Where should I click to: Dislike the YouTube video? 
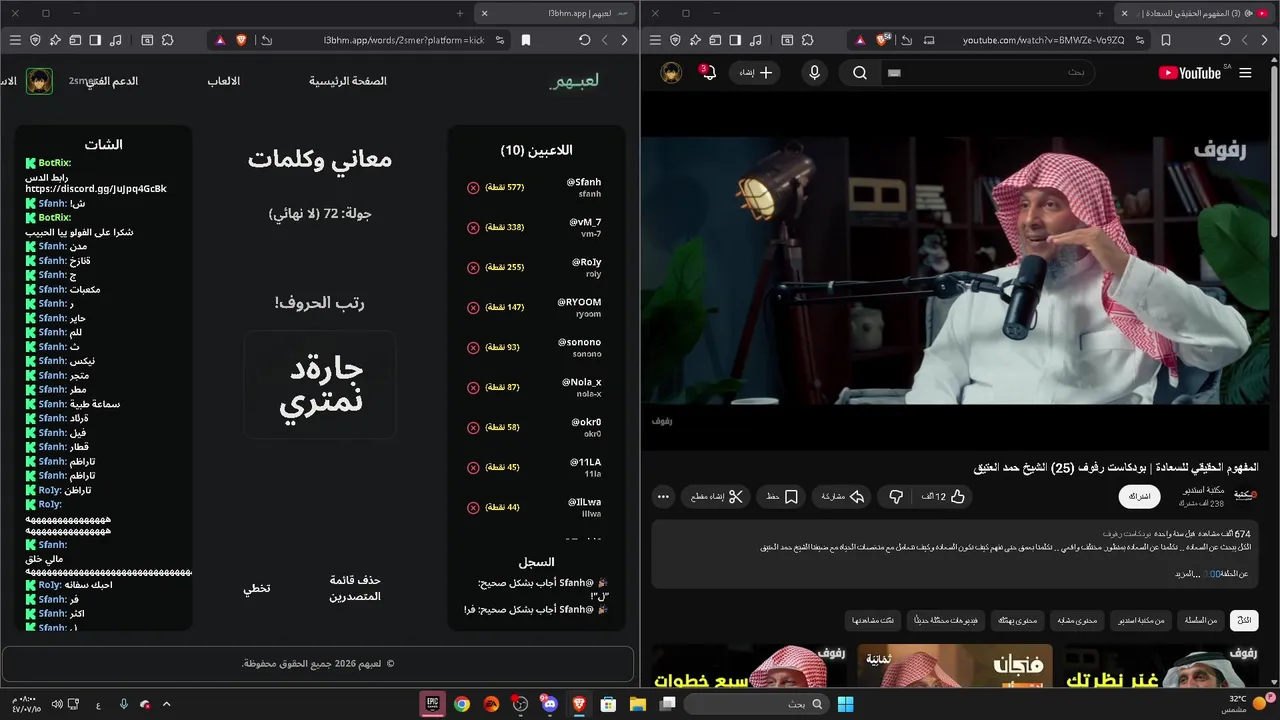pyautogui.click(x=896, y=496)
